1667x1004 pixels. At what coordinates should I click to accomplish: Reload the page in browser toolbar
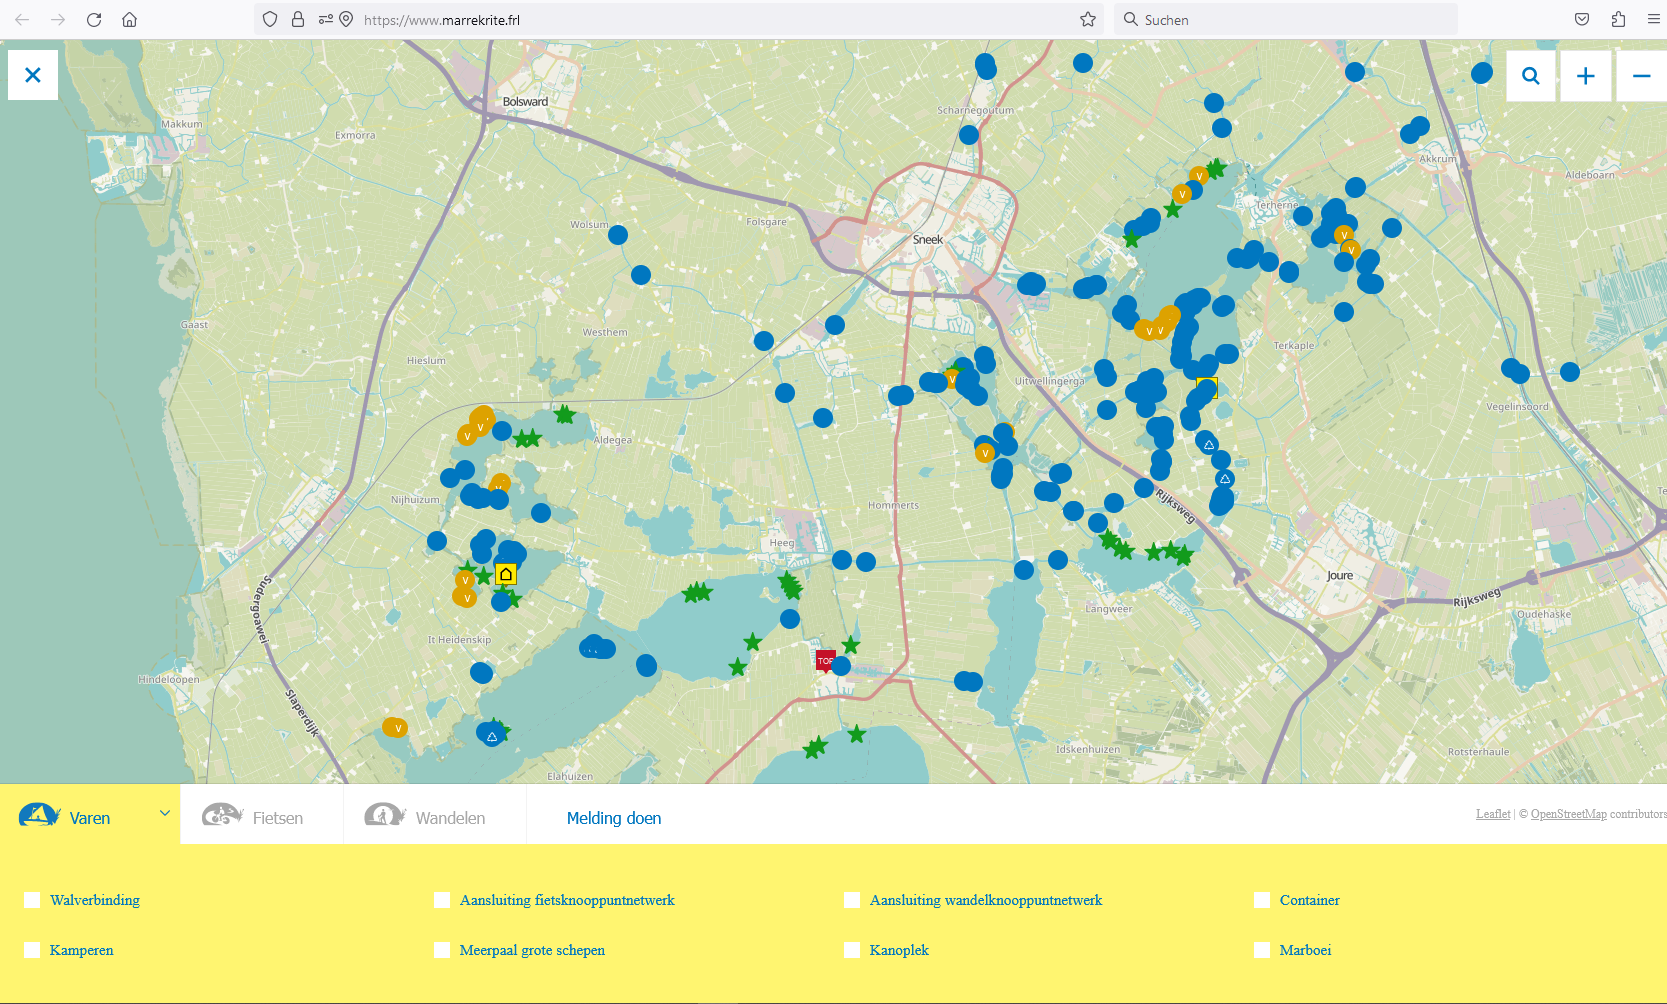click(94, 20)
